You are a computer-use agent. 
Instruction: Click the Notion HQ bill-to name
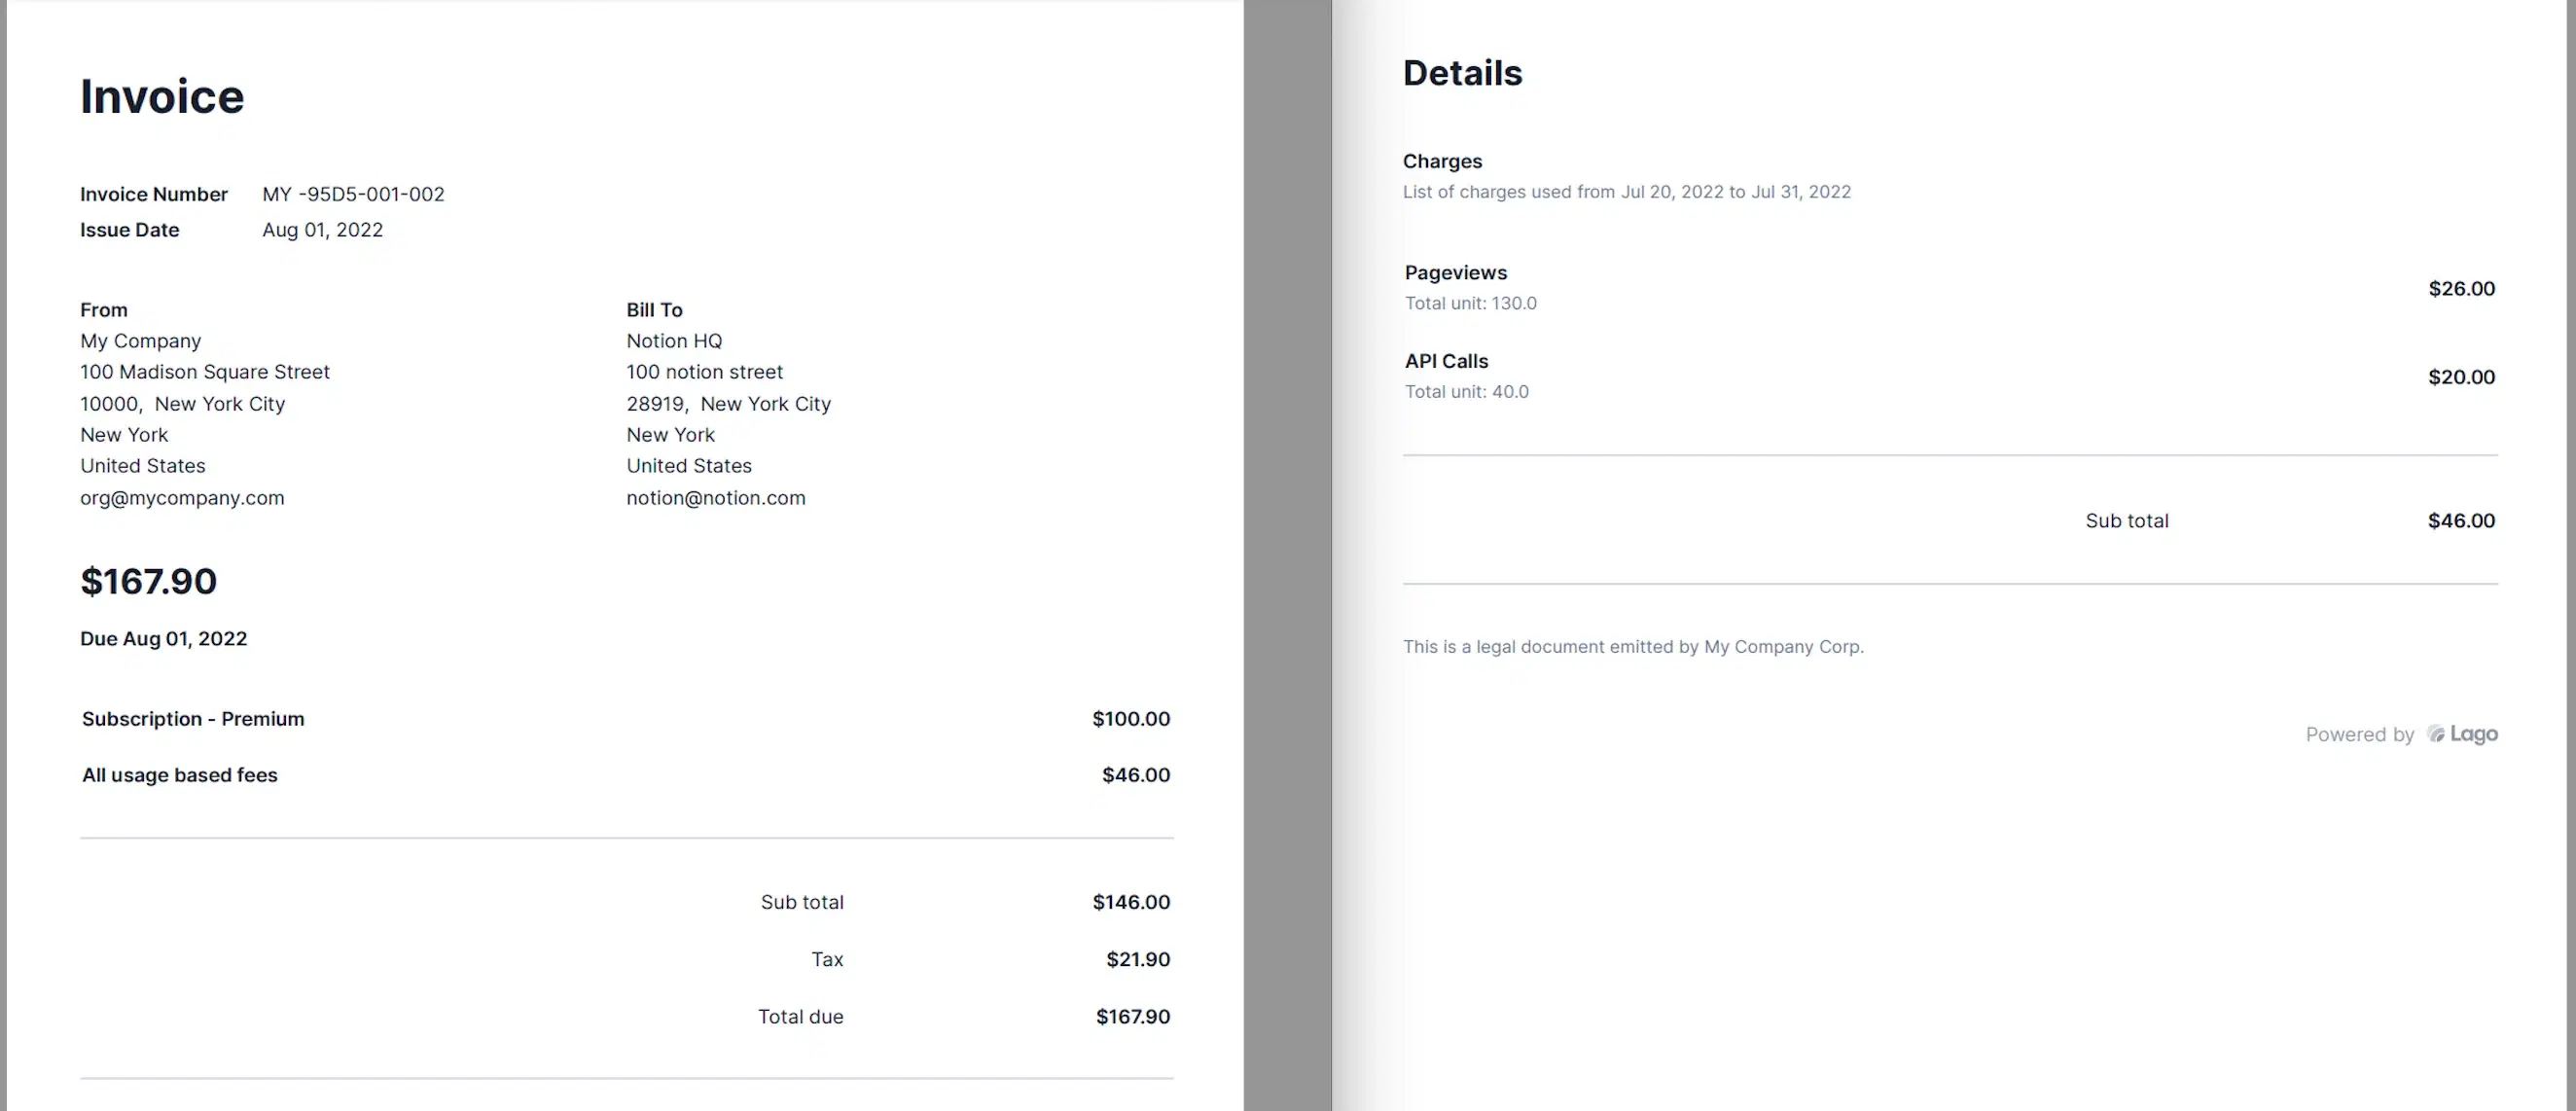[x=674, y=341]
